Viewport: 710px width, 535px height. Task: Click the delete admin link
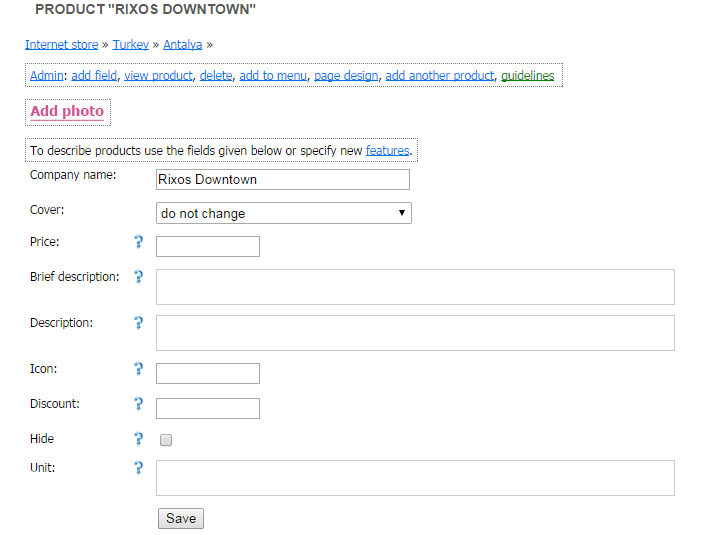coord(216,76)
